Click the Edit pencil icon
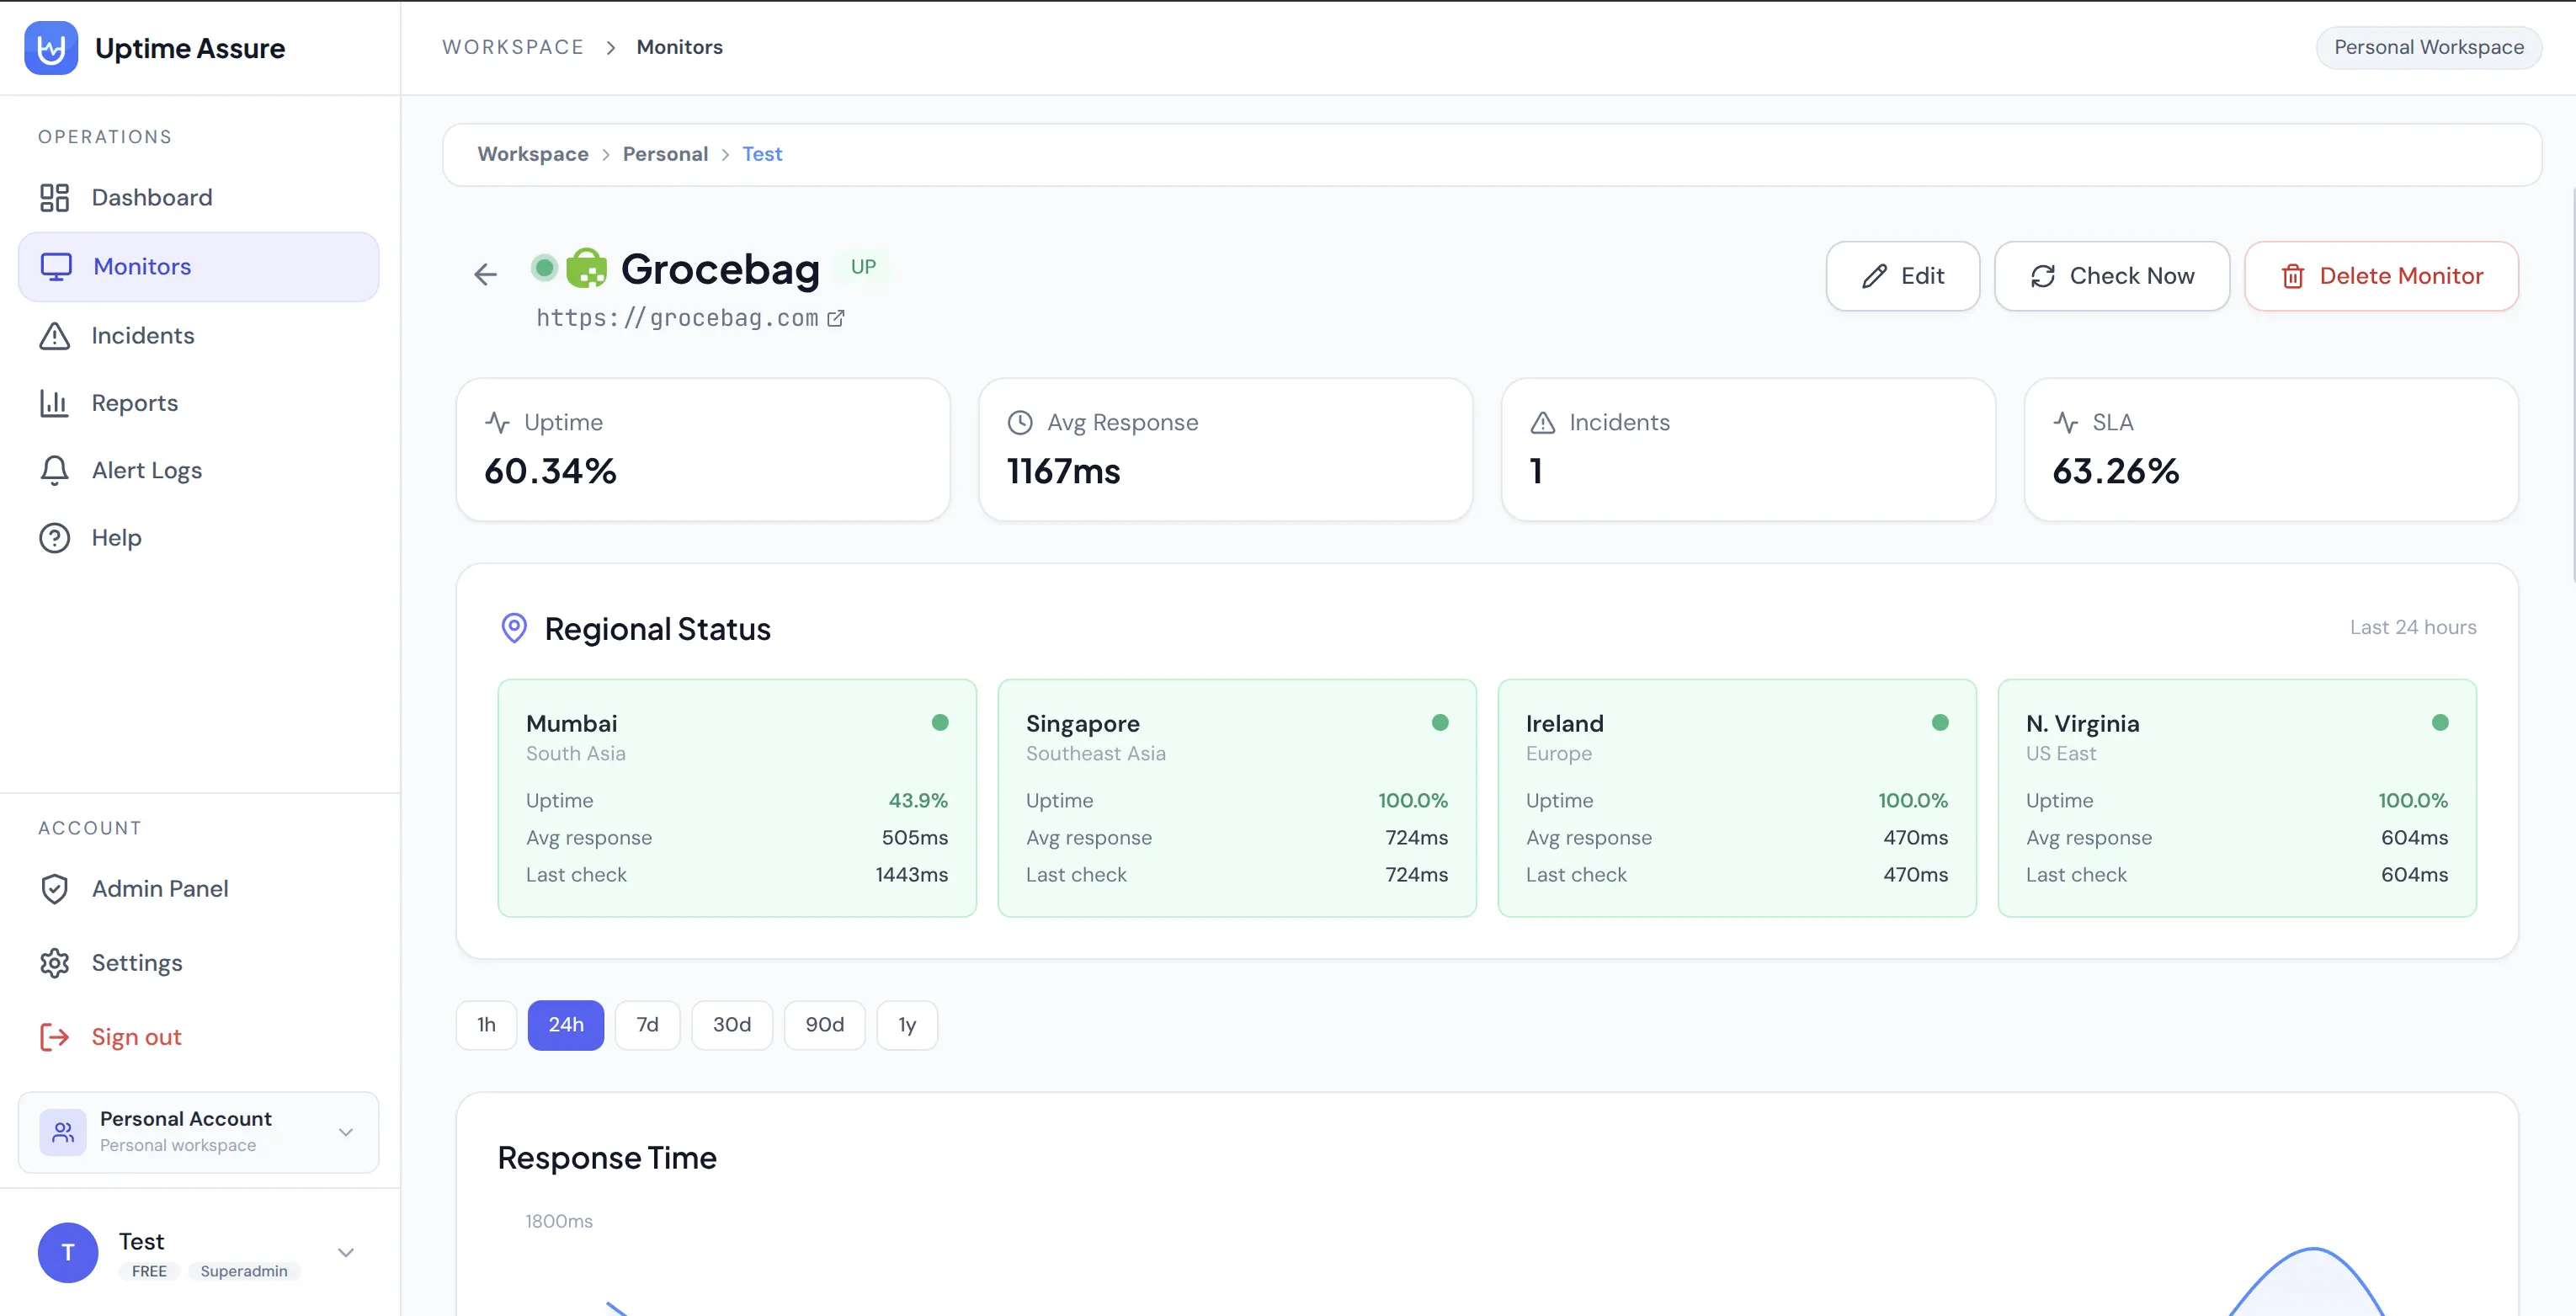Screen dimensions: 2576x1316 (x=1875, y=276)
